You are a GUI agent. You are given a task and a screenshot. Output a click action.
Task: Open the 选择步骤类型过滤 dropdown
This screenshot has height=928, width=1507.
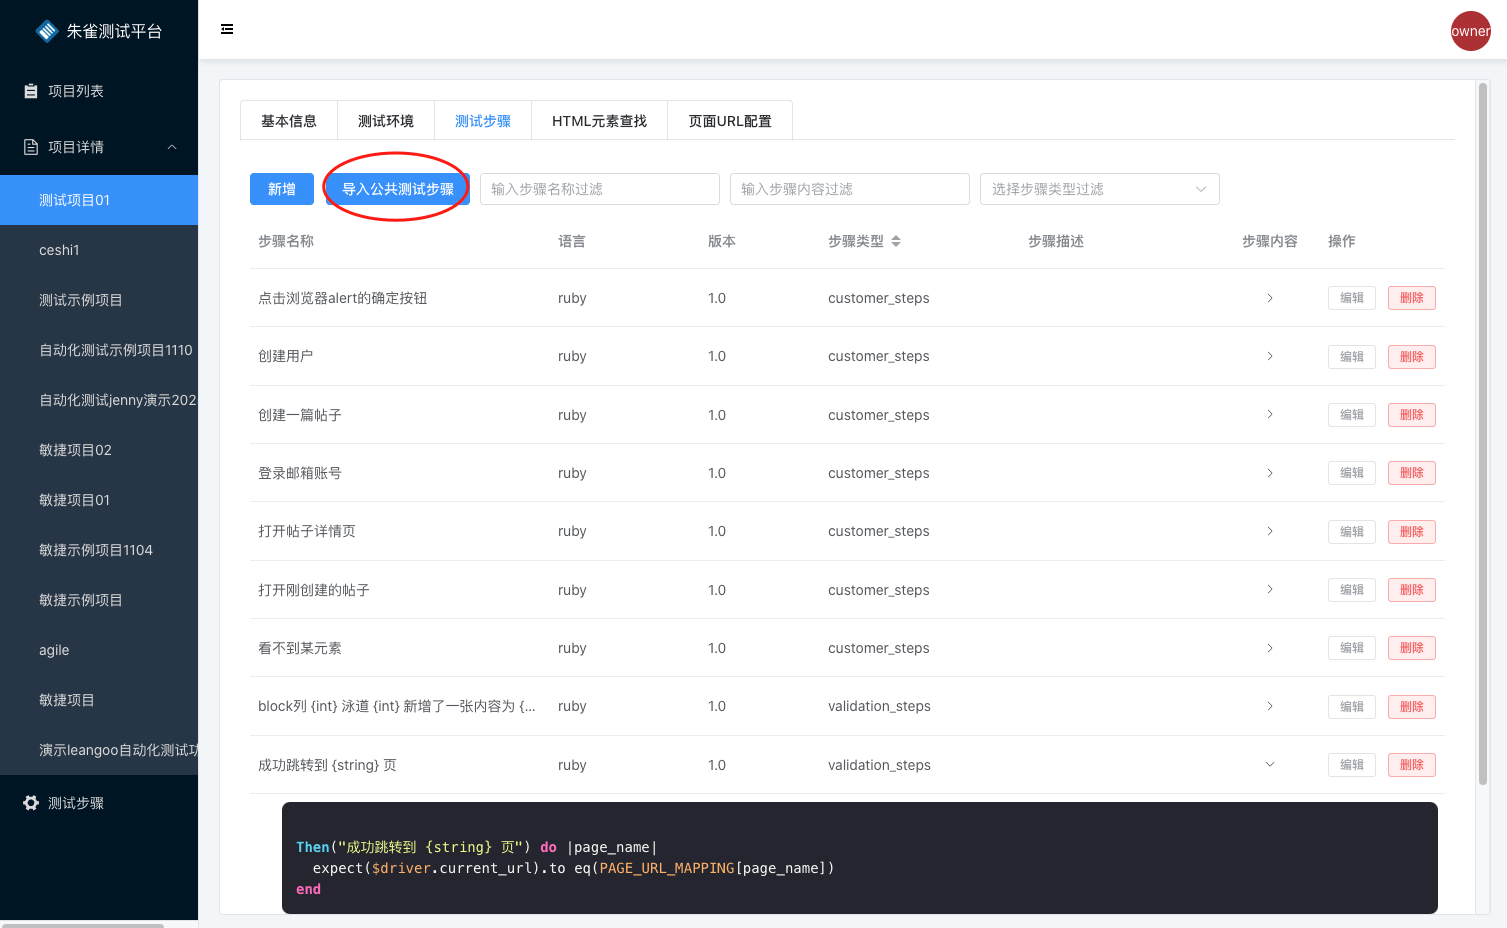click(x=1099, y=189)
